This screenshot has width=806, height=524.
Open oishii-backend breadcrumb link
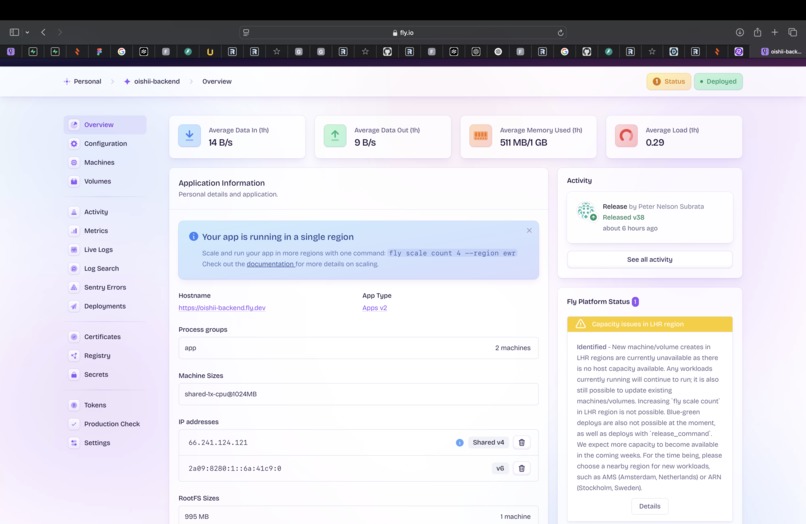click(152, 81)
